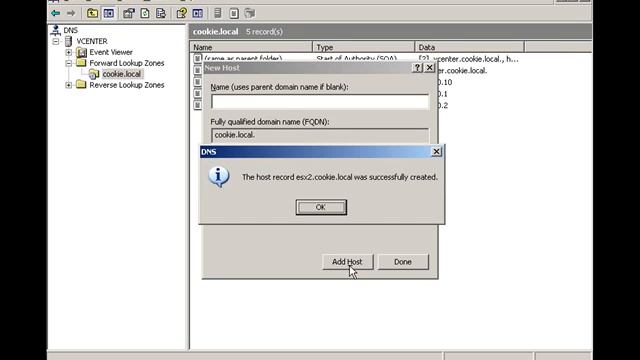Collapse the VCENTER tree node
This screenshot has height=360, width=640.
pos(56,41)
